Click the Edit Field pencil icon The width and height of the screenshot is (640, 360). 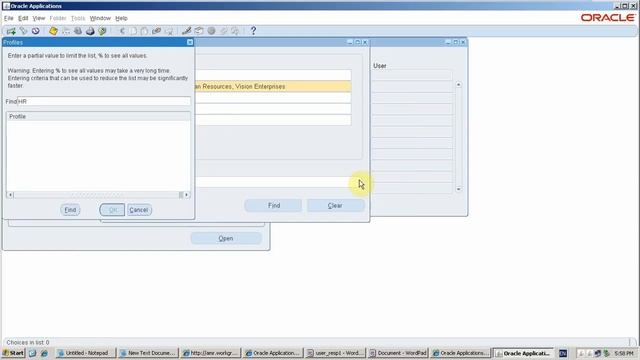187,31
